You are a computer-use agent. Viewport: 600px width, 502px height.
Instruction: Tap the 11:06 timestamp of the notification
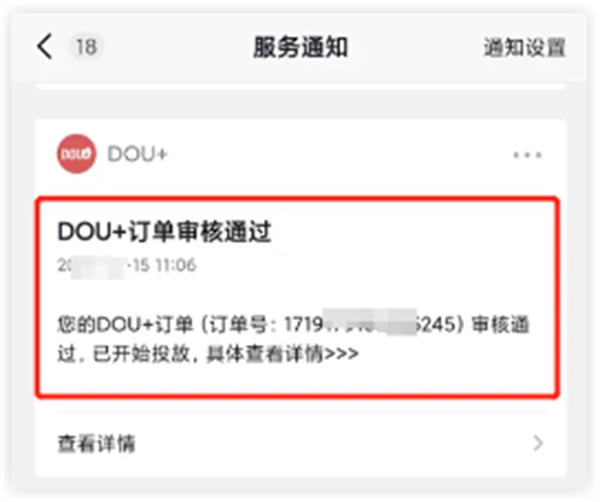click(176, 265)
